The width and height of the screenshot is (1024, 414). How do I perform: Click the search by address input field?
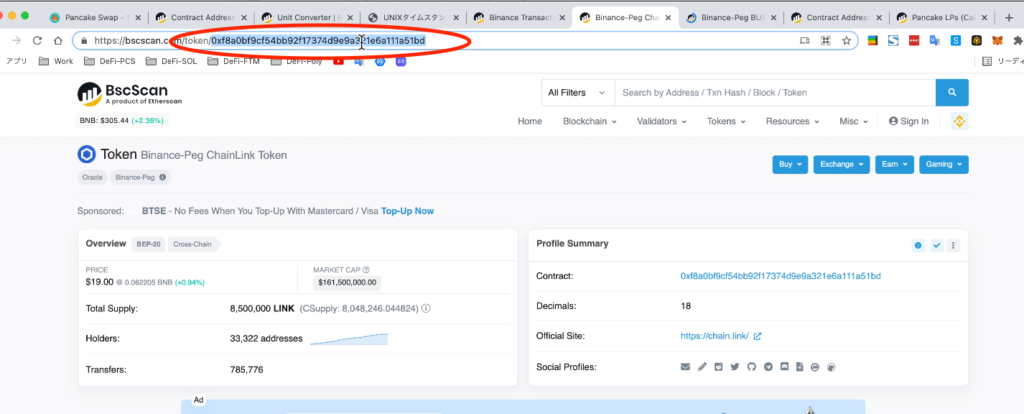(775, 93)
